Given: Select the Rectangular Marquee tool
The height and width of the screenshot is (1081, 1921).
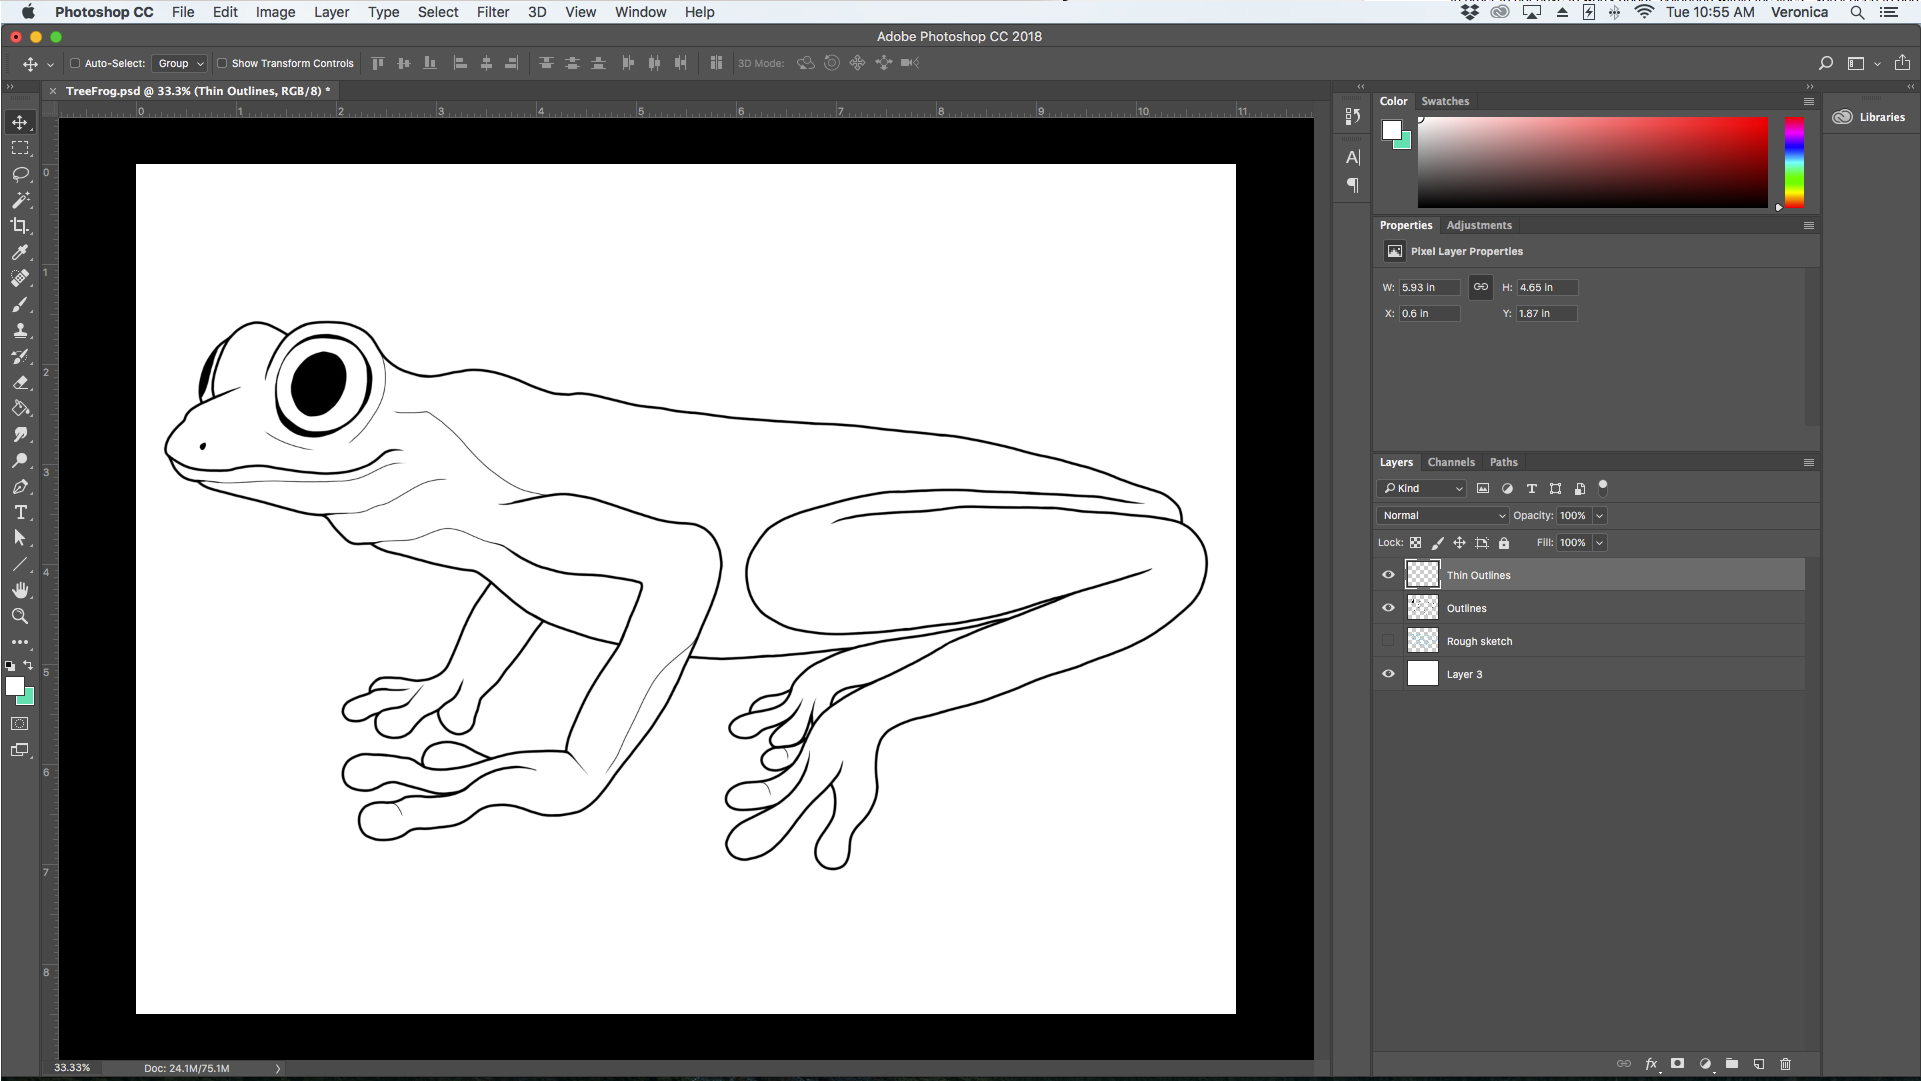Looking at the screenshot, I should point(20,148).
